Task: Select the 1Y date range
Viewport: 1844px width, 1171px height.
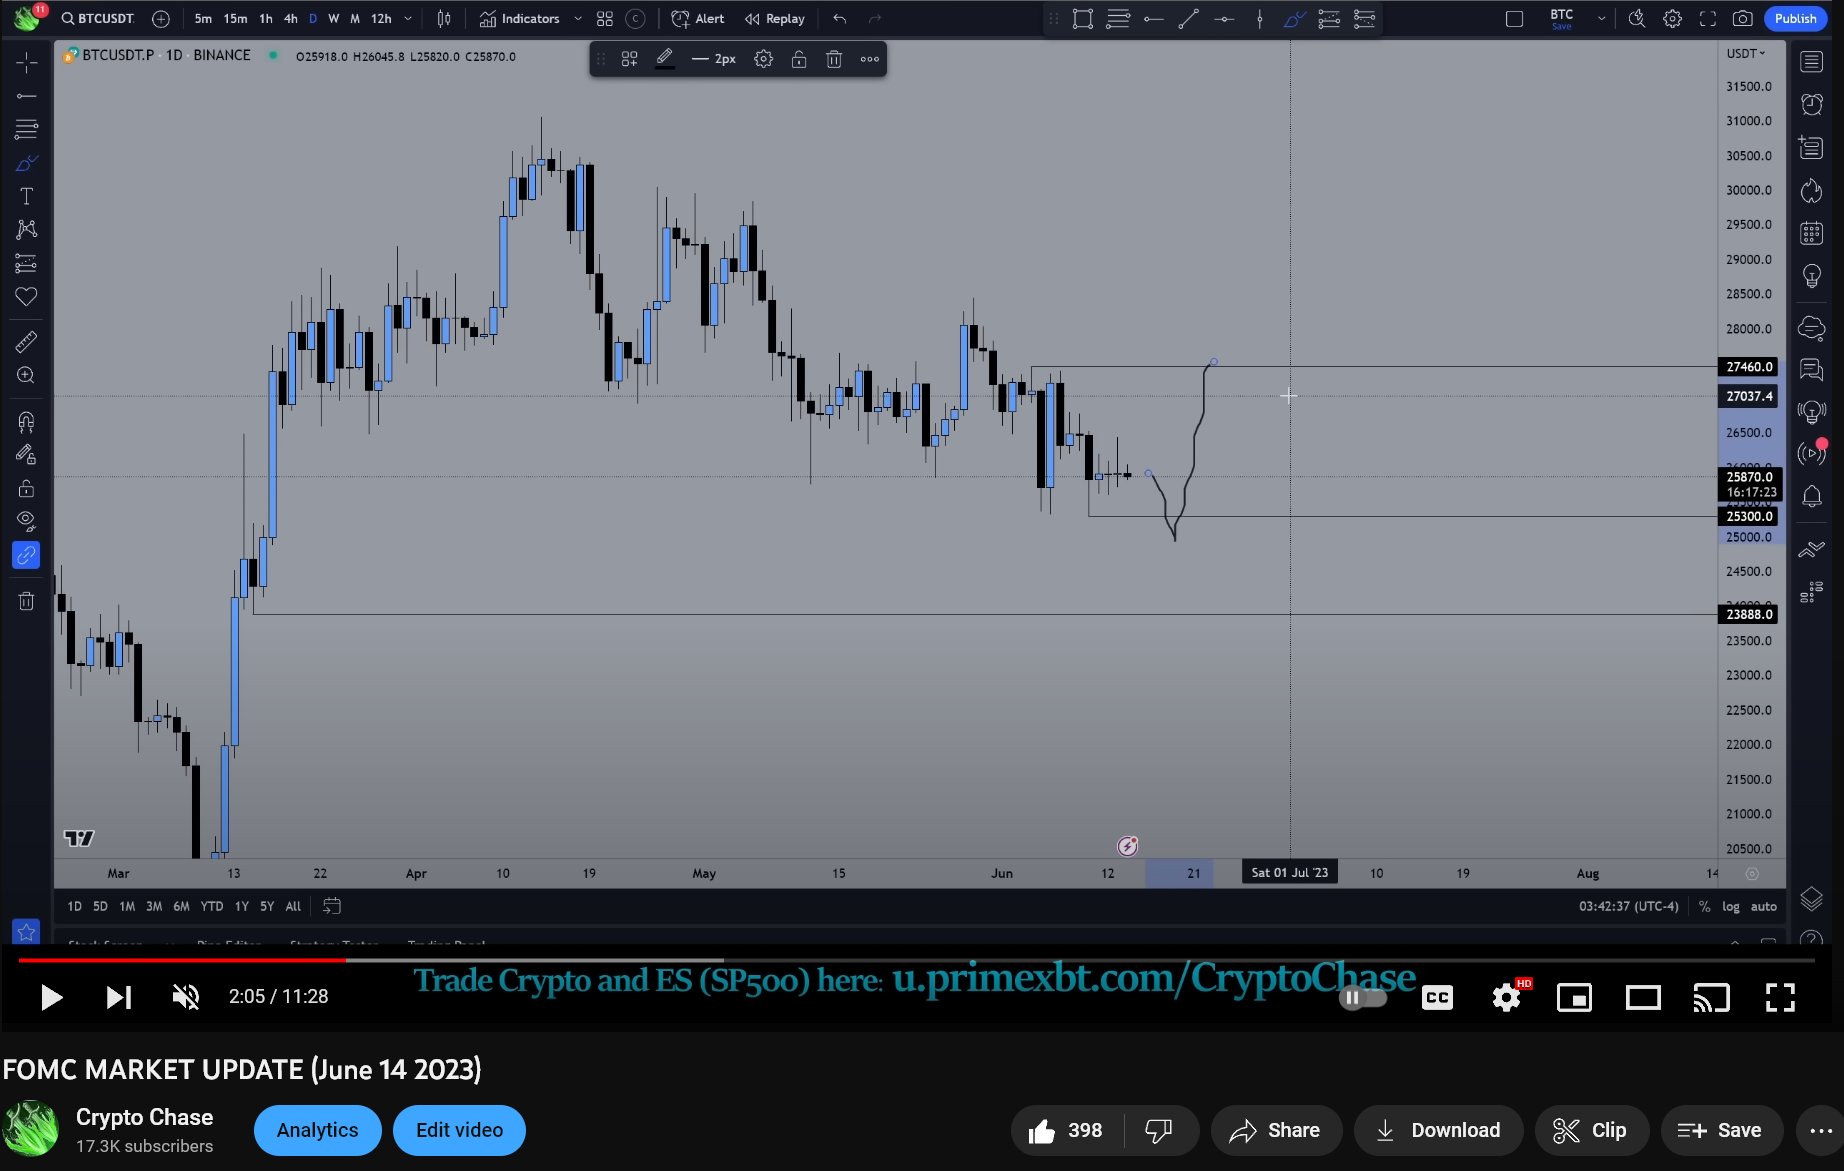Action: click(241, 906)
